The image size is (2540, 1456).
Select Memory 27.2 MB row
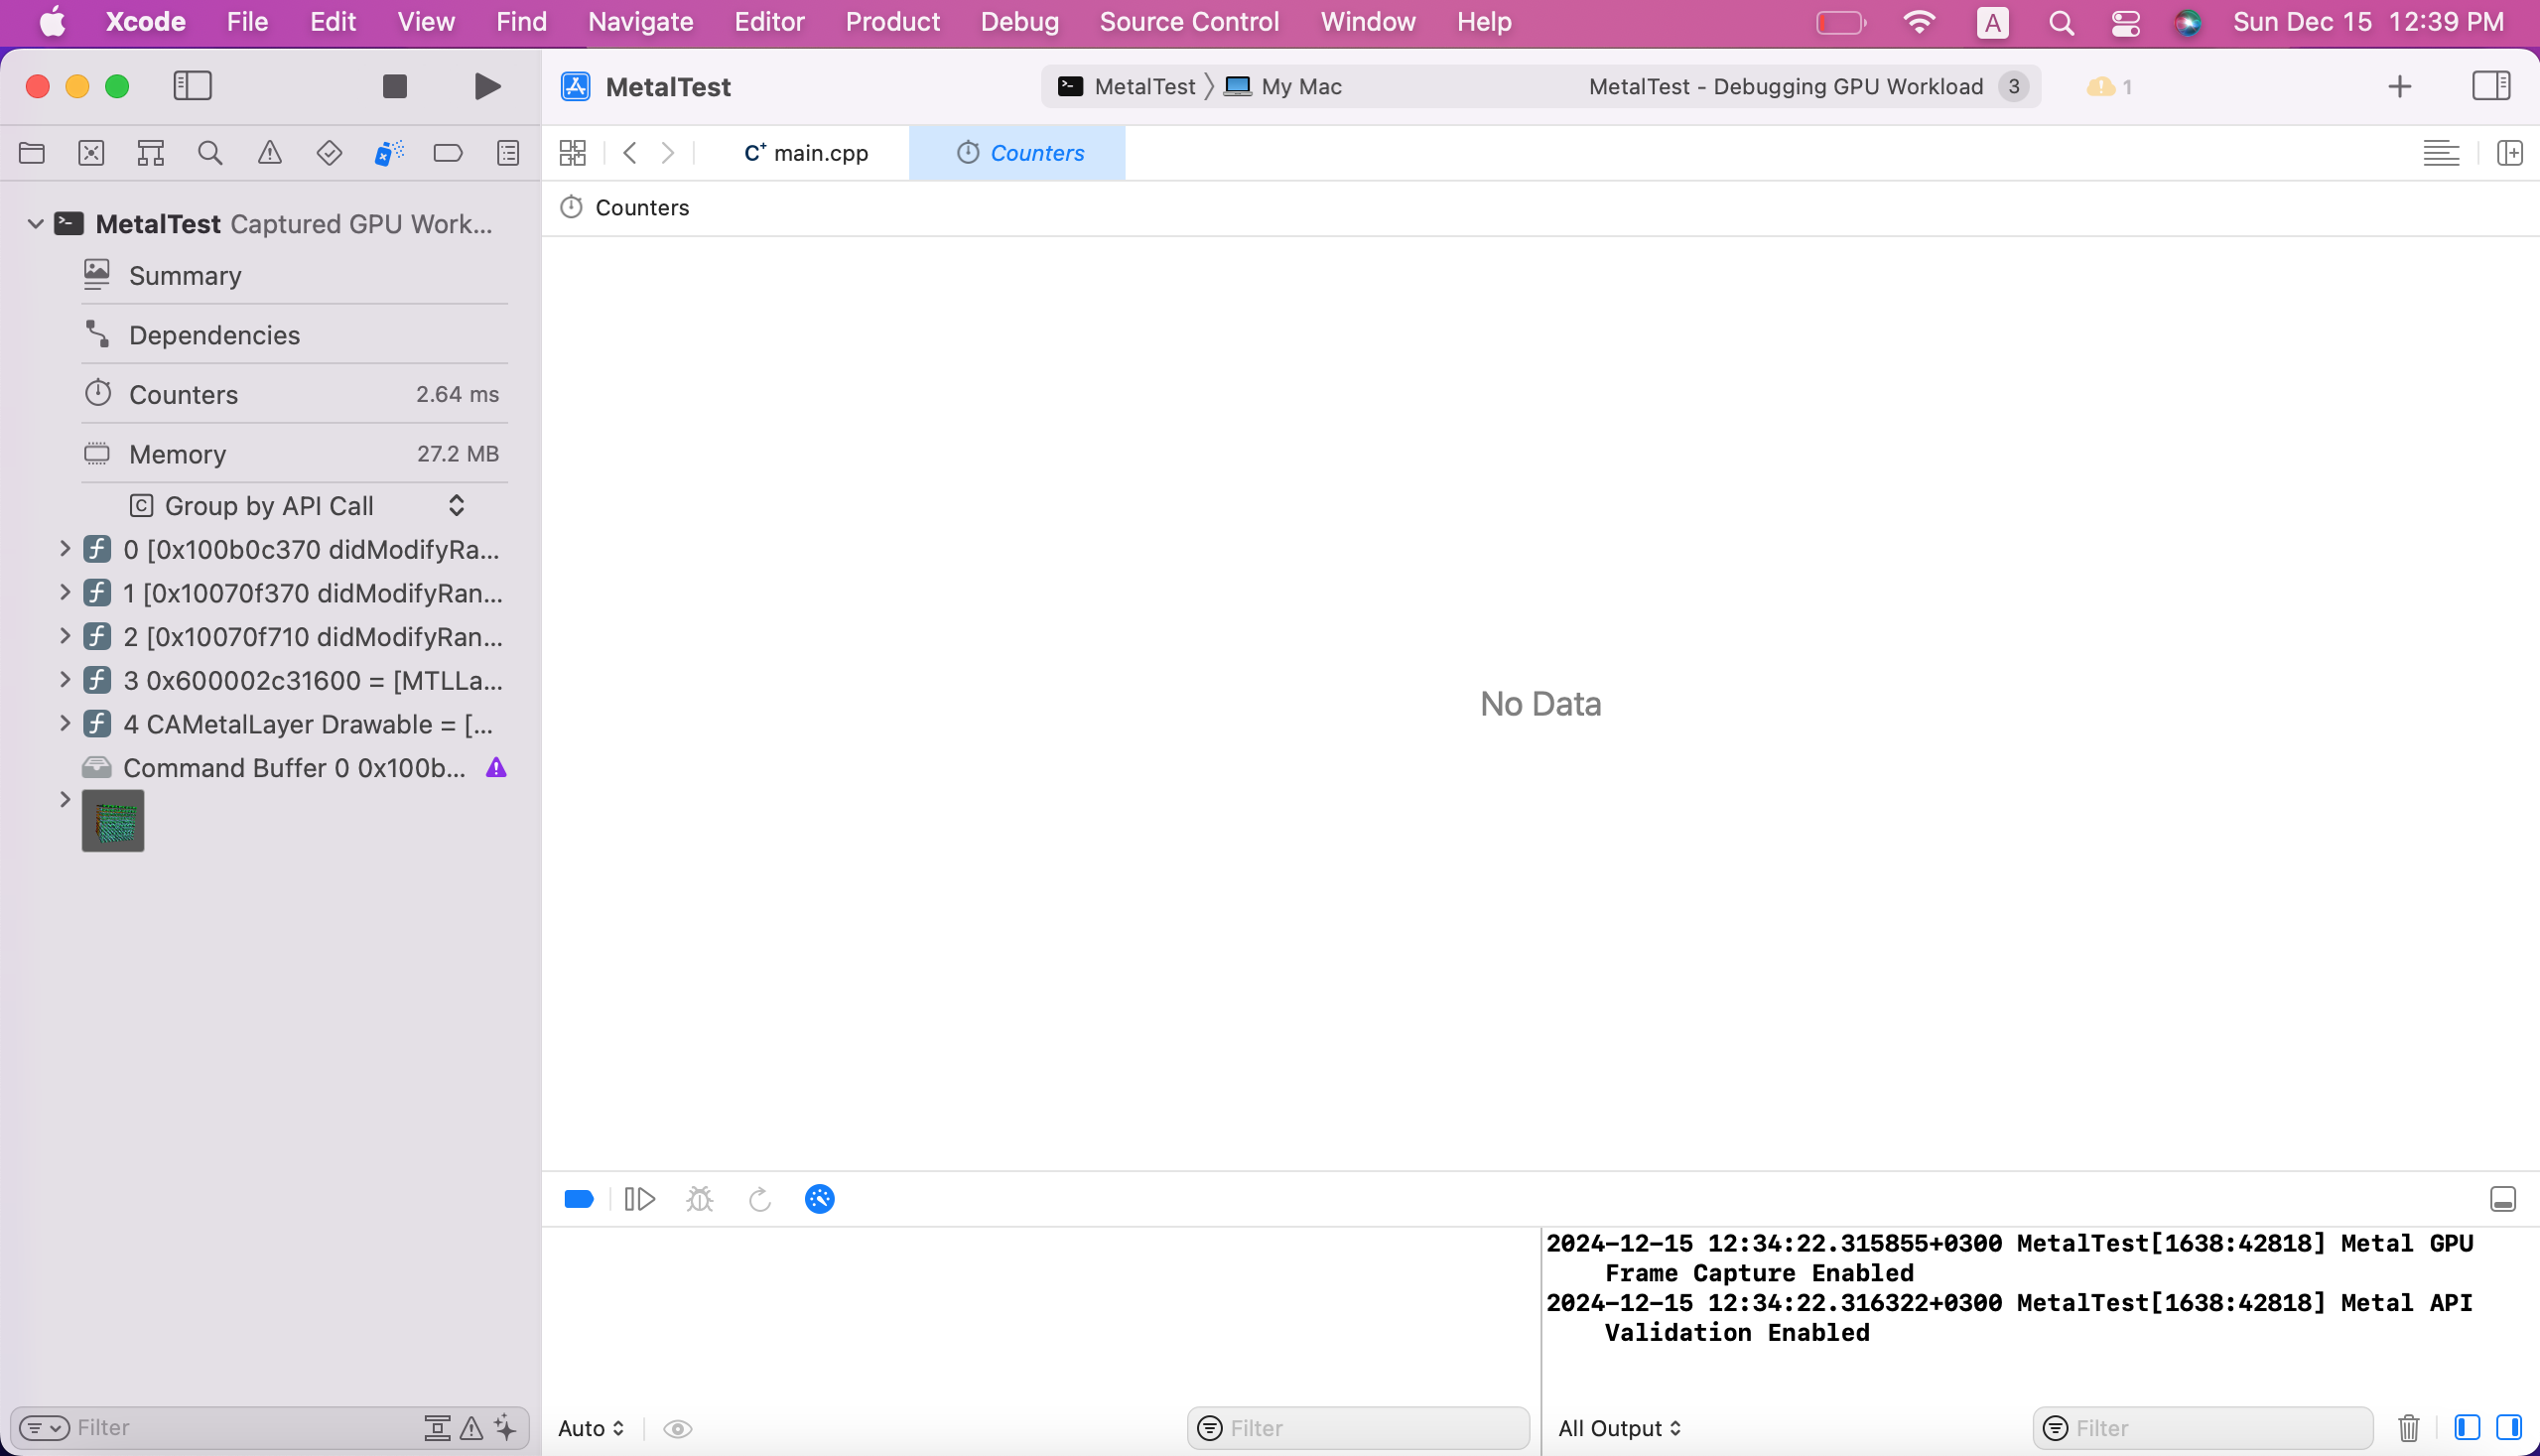(x=294, y=454)
